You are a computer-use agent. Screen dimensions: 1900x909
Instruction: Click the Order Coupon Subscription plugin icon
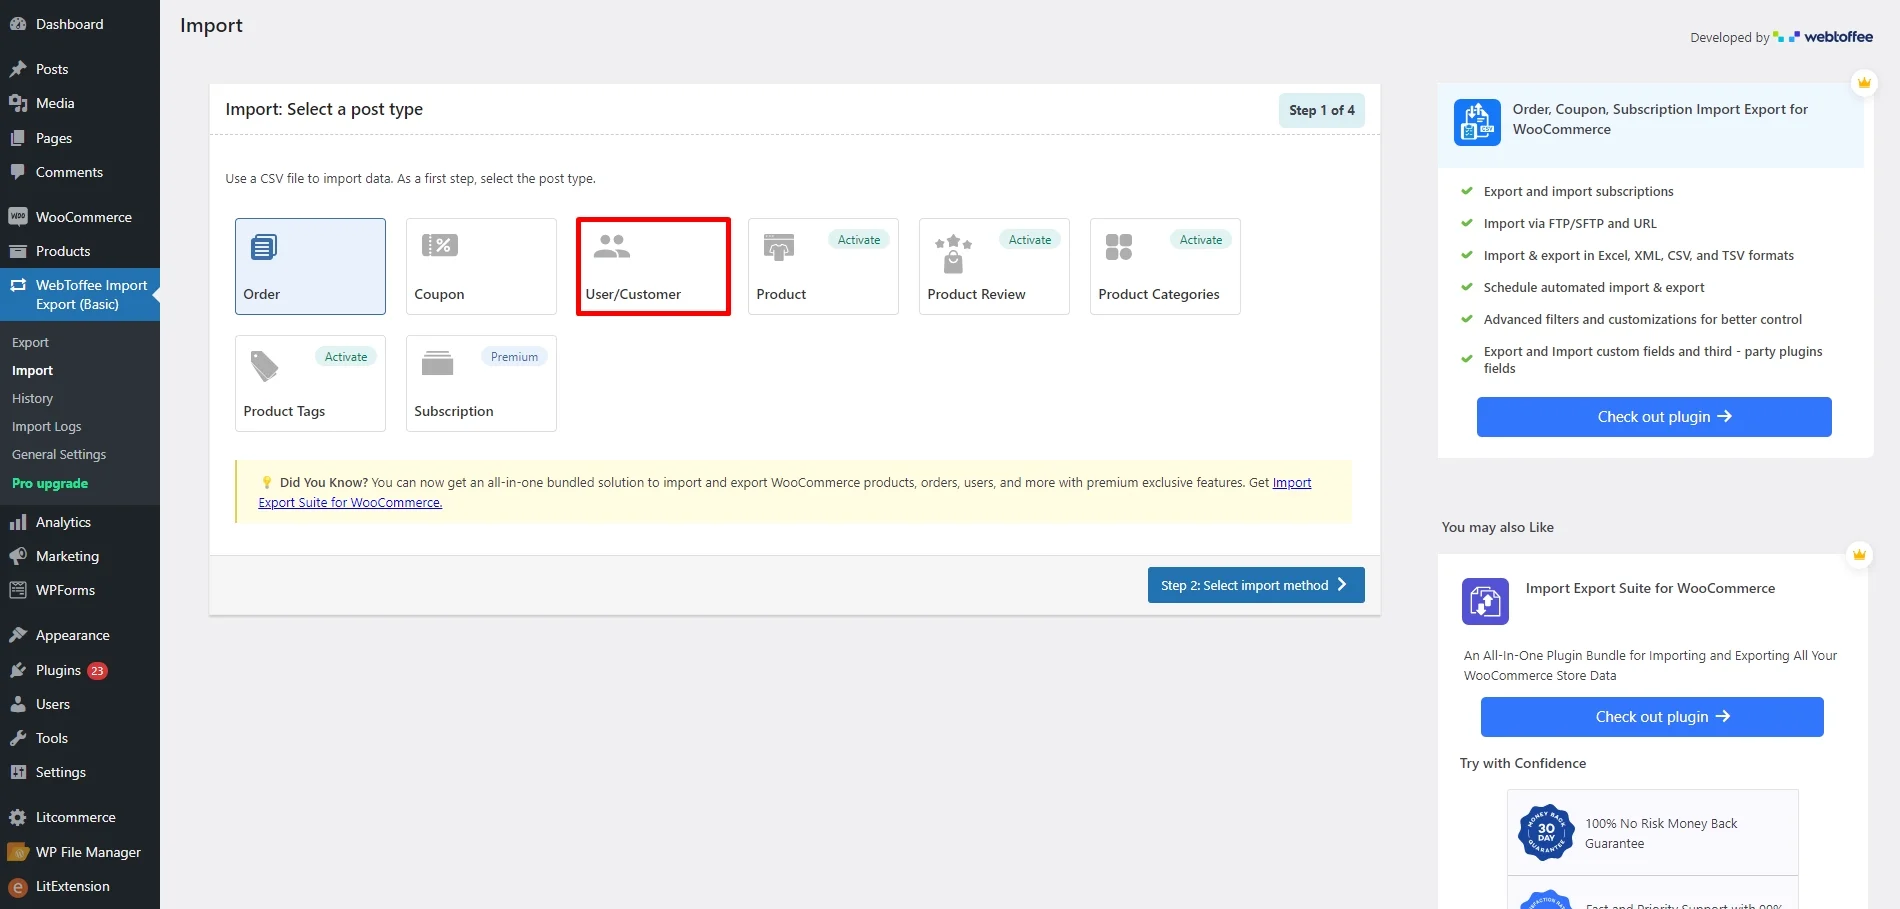pyautogui.click(x=1477, y=122)
